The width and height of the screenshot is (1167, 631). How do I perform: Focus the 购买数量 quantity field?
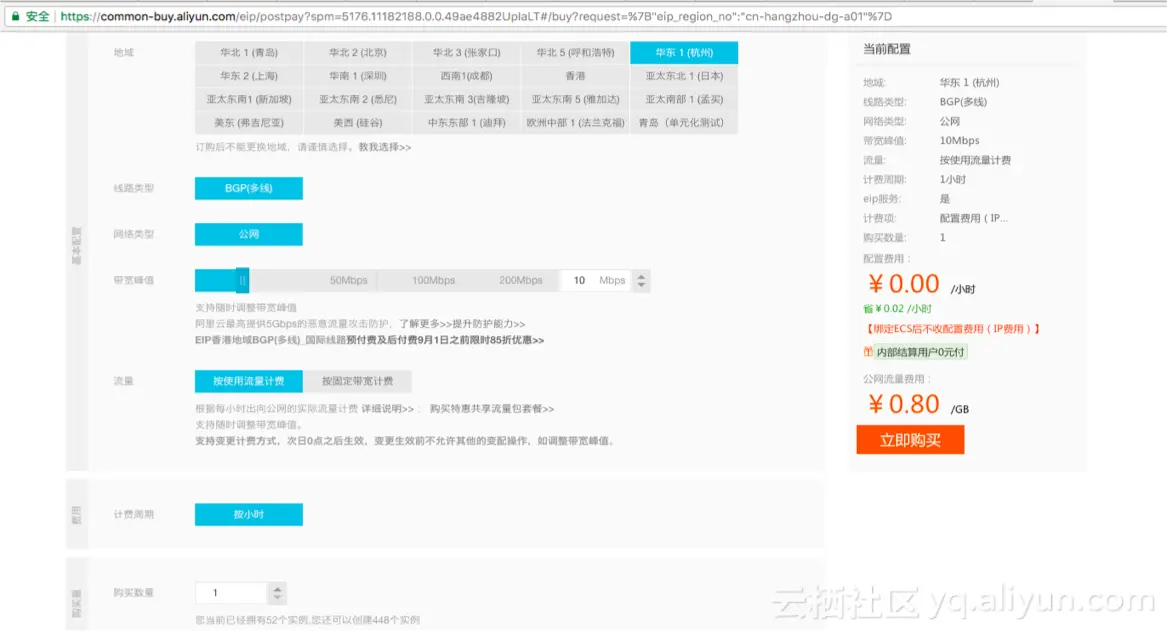(231, 593)
